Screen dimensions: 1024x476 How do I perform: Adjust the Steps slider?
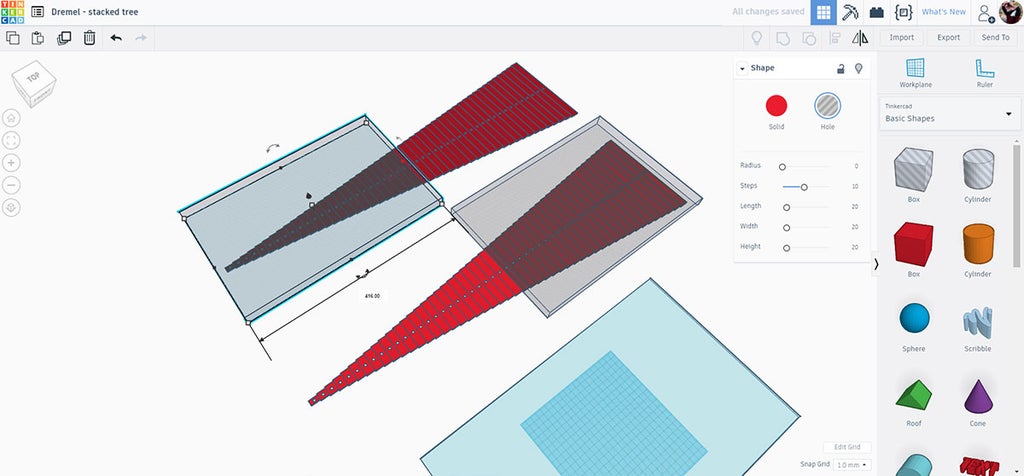coord(805,187)
